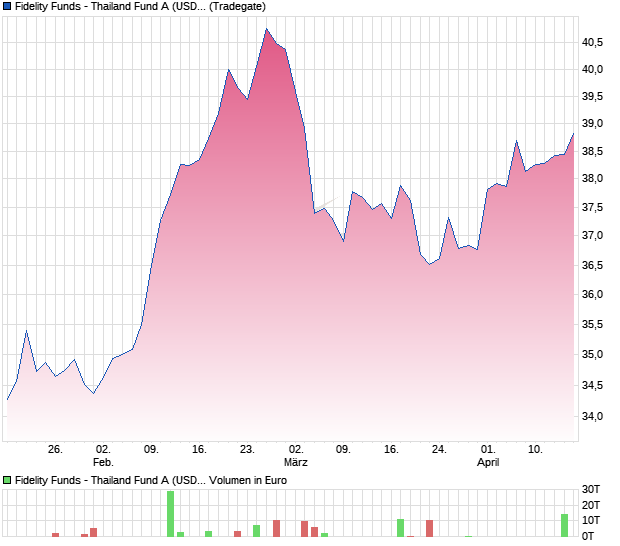Click the 38,0 price axis label
The width and height of the screenshot is (620, 546).
[592, 179]
